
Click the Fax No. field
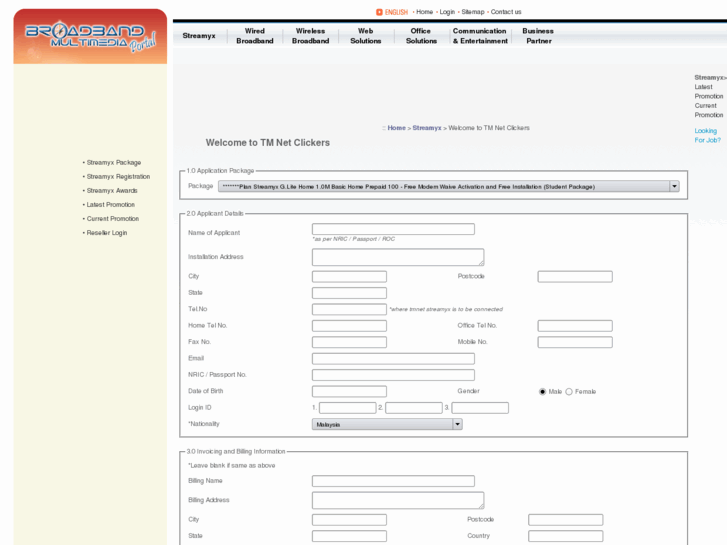point(350,342)
